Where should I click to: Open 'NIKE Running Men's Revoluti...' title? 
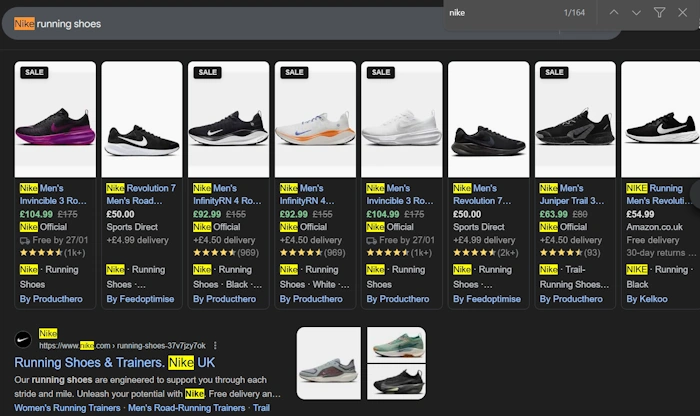click(x=660, y=195)
